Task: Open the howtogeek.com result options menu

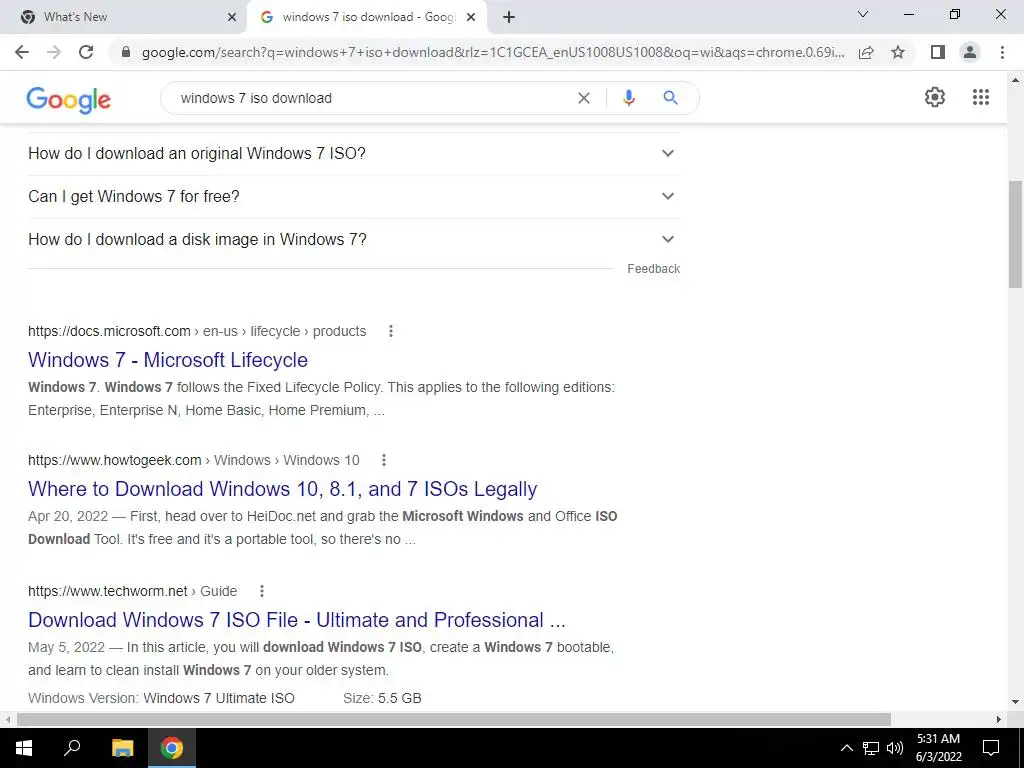Action: [x=384, y=460]
